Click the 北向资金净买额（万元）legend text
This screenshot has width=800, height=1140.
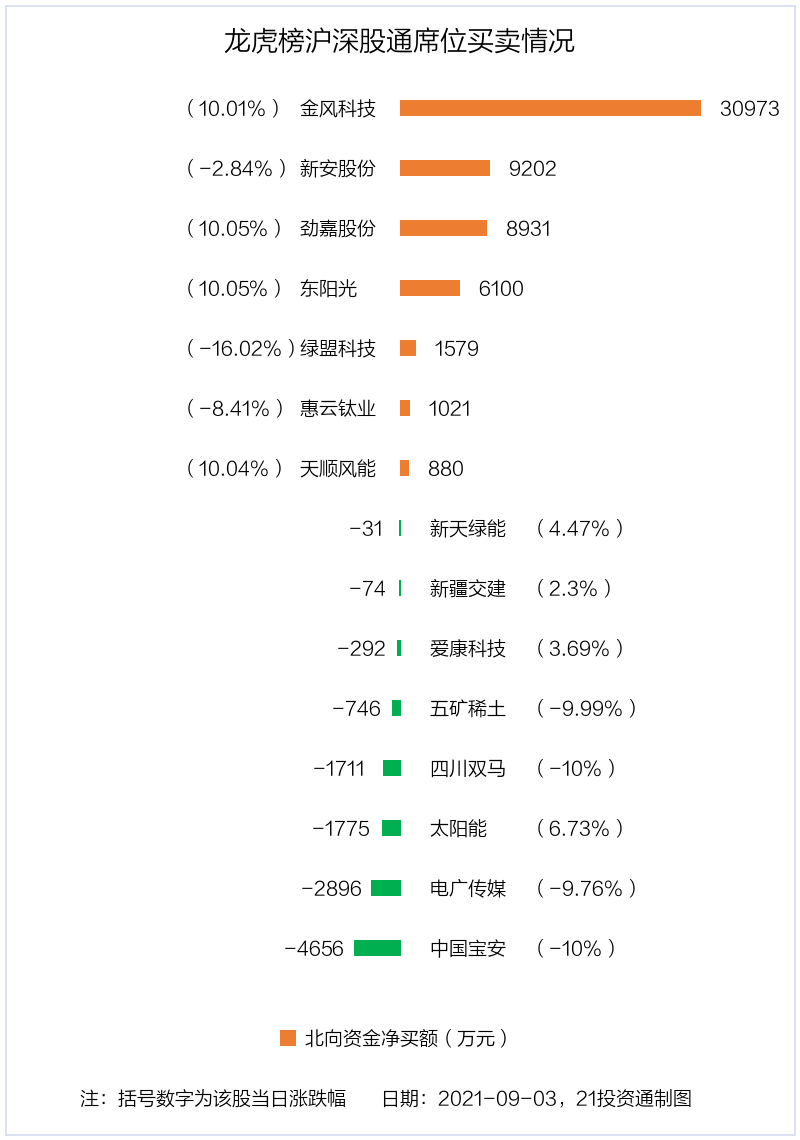coord(407,1038)
